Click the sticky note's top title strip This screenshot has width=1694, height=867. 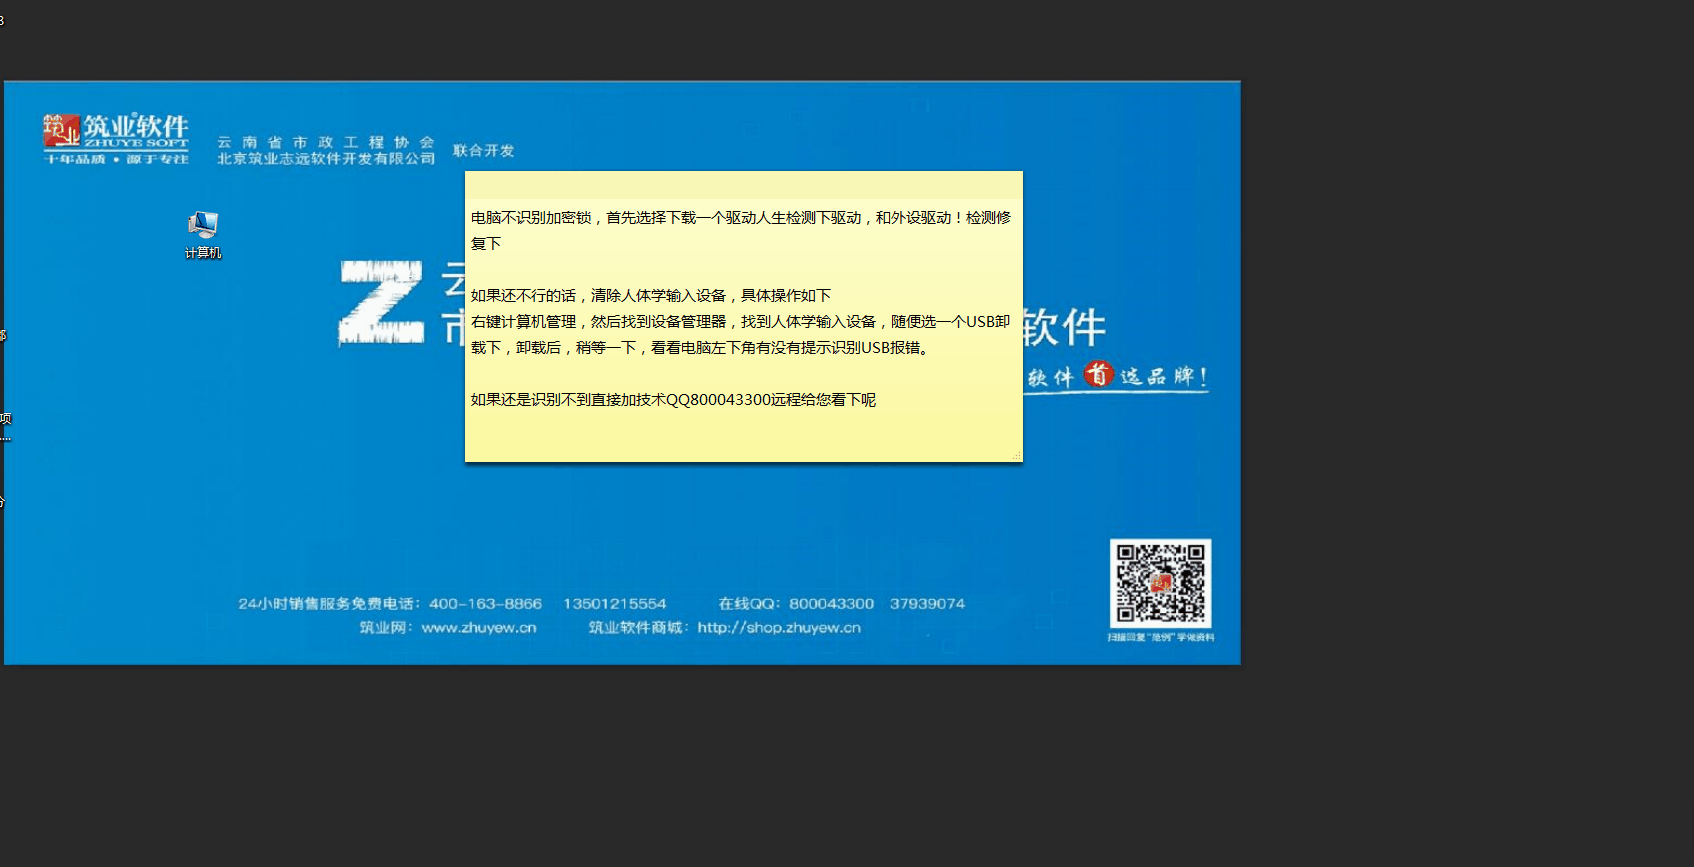pyautogui.click(x=743, y=182)
